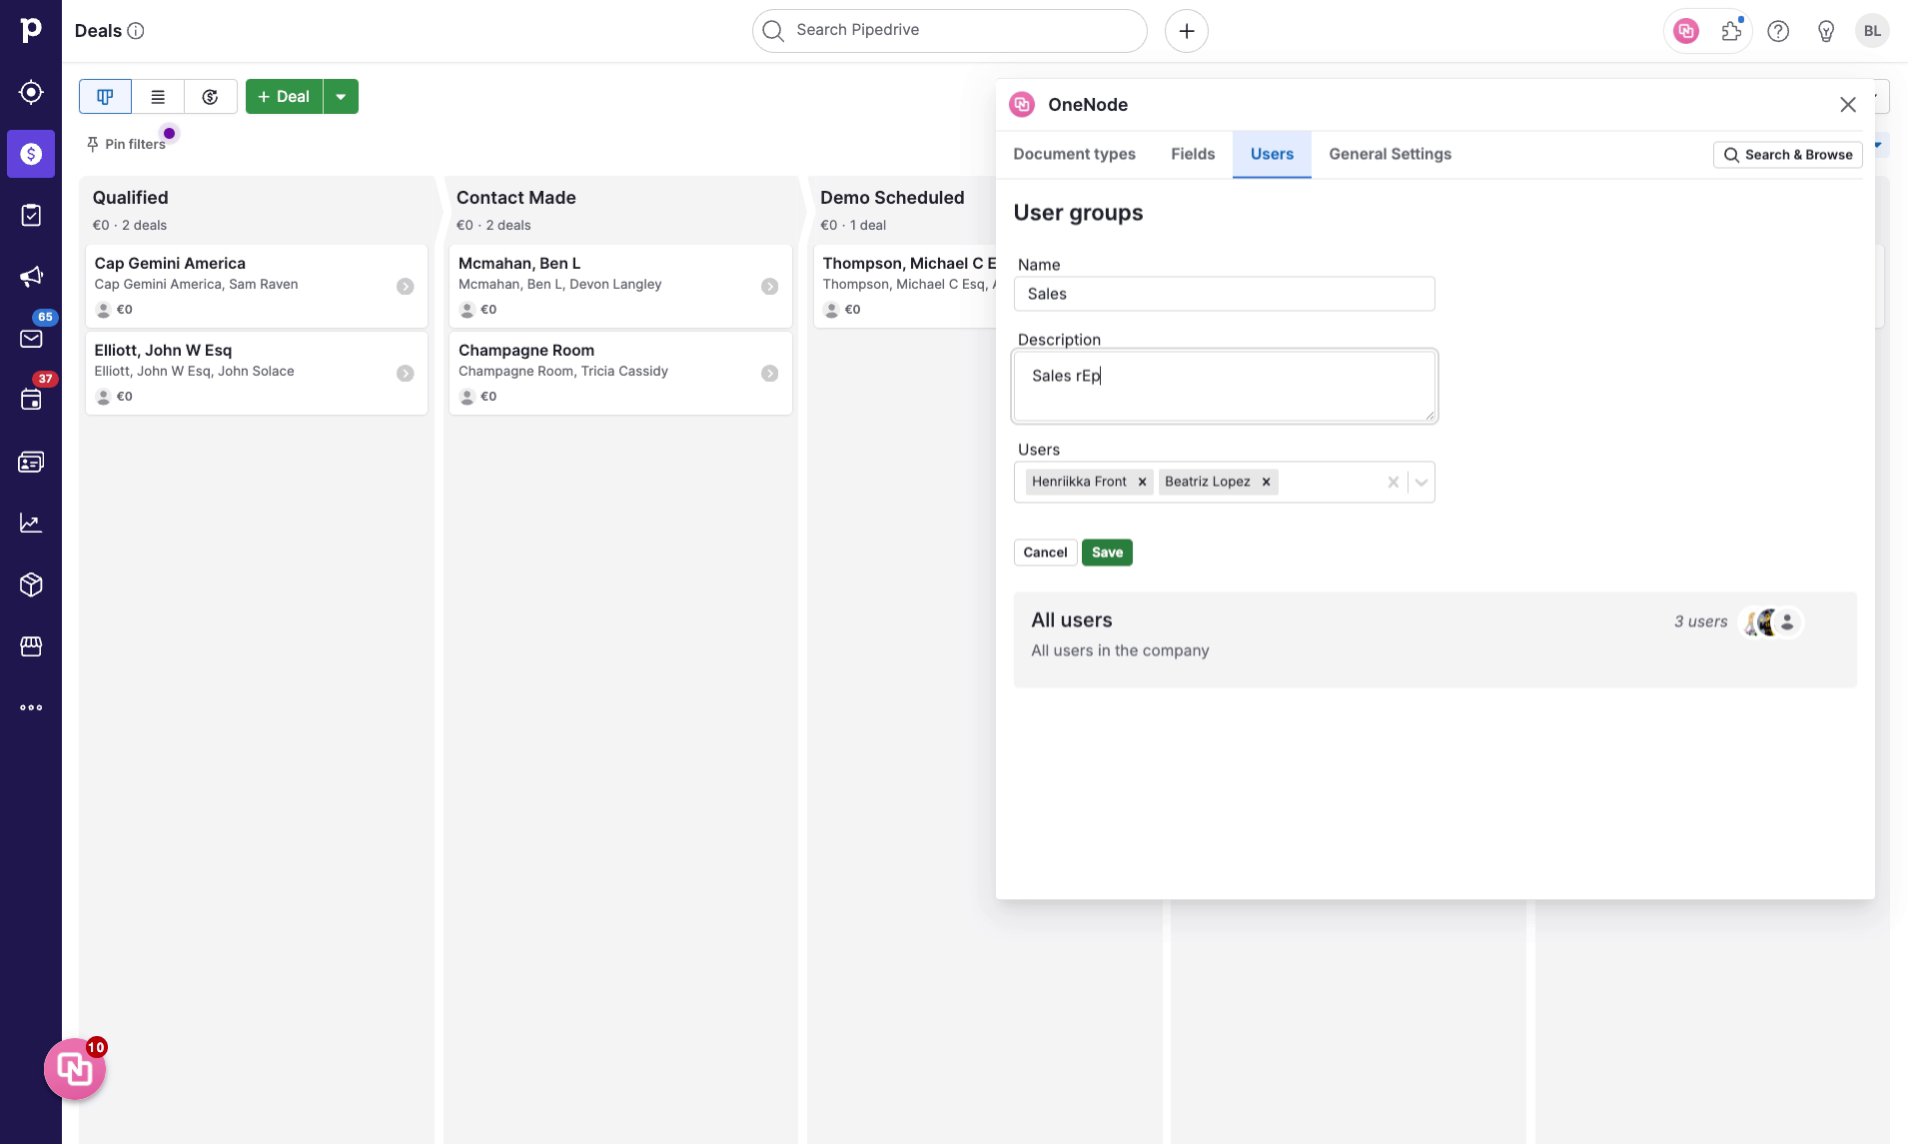Viewport: 1908px width, 1144px height.
Task: Open Activities calendar icon with 37 badge
Action: 31,400
